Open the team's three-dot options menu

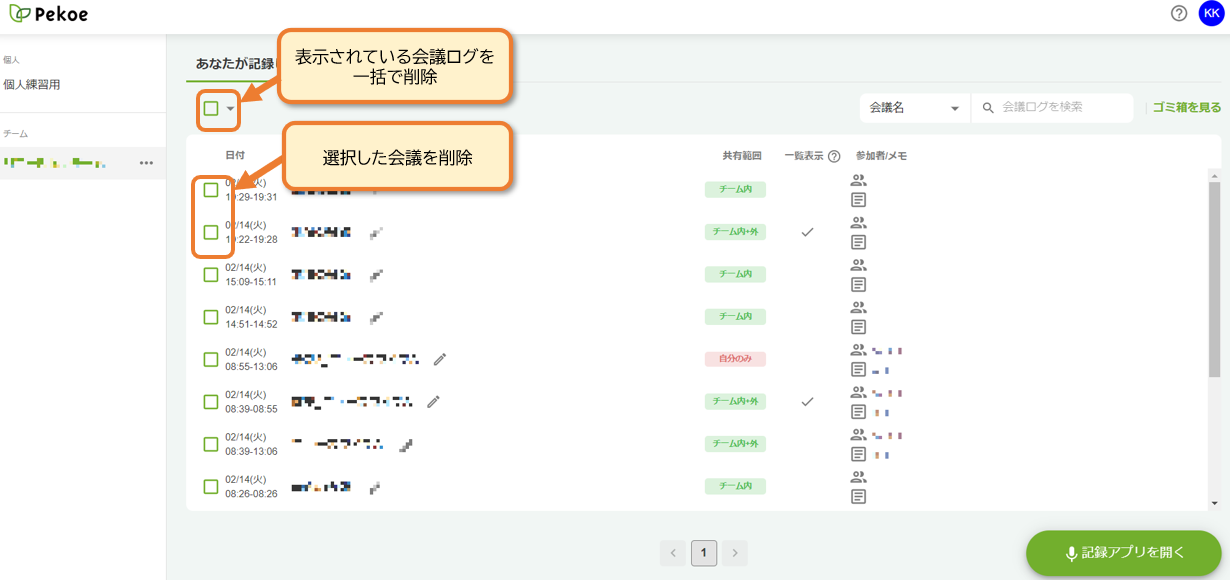[146, 163]
